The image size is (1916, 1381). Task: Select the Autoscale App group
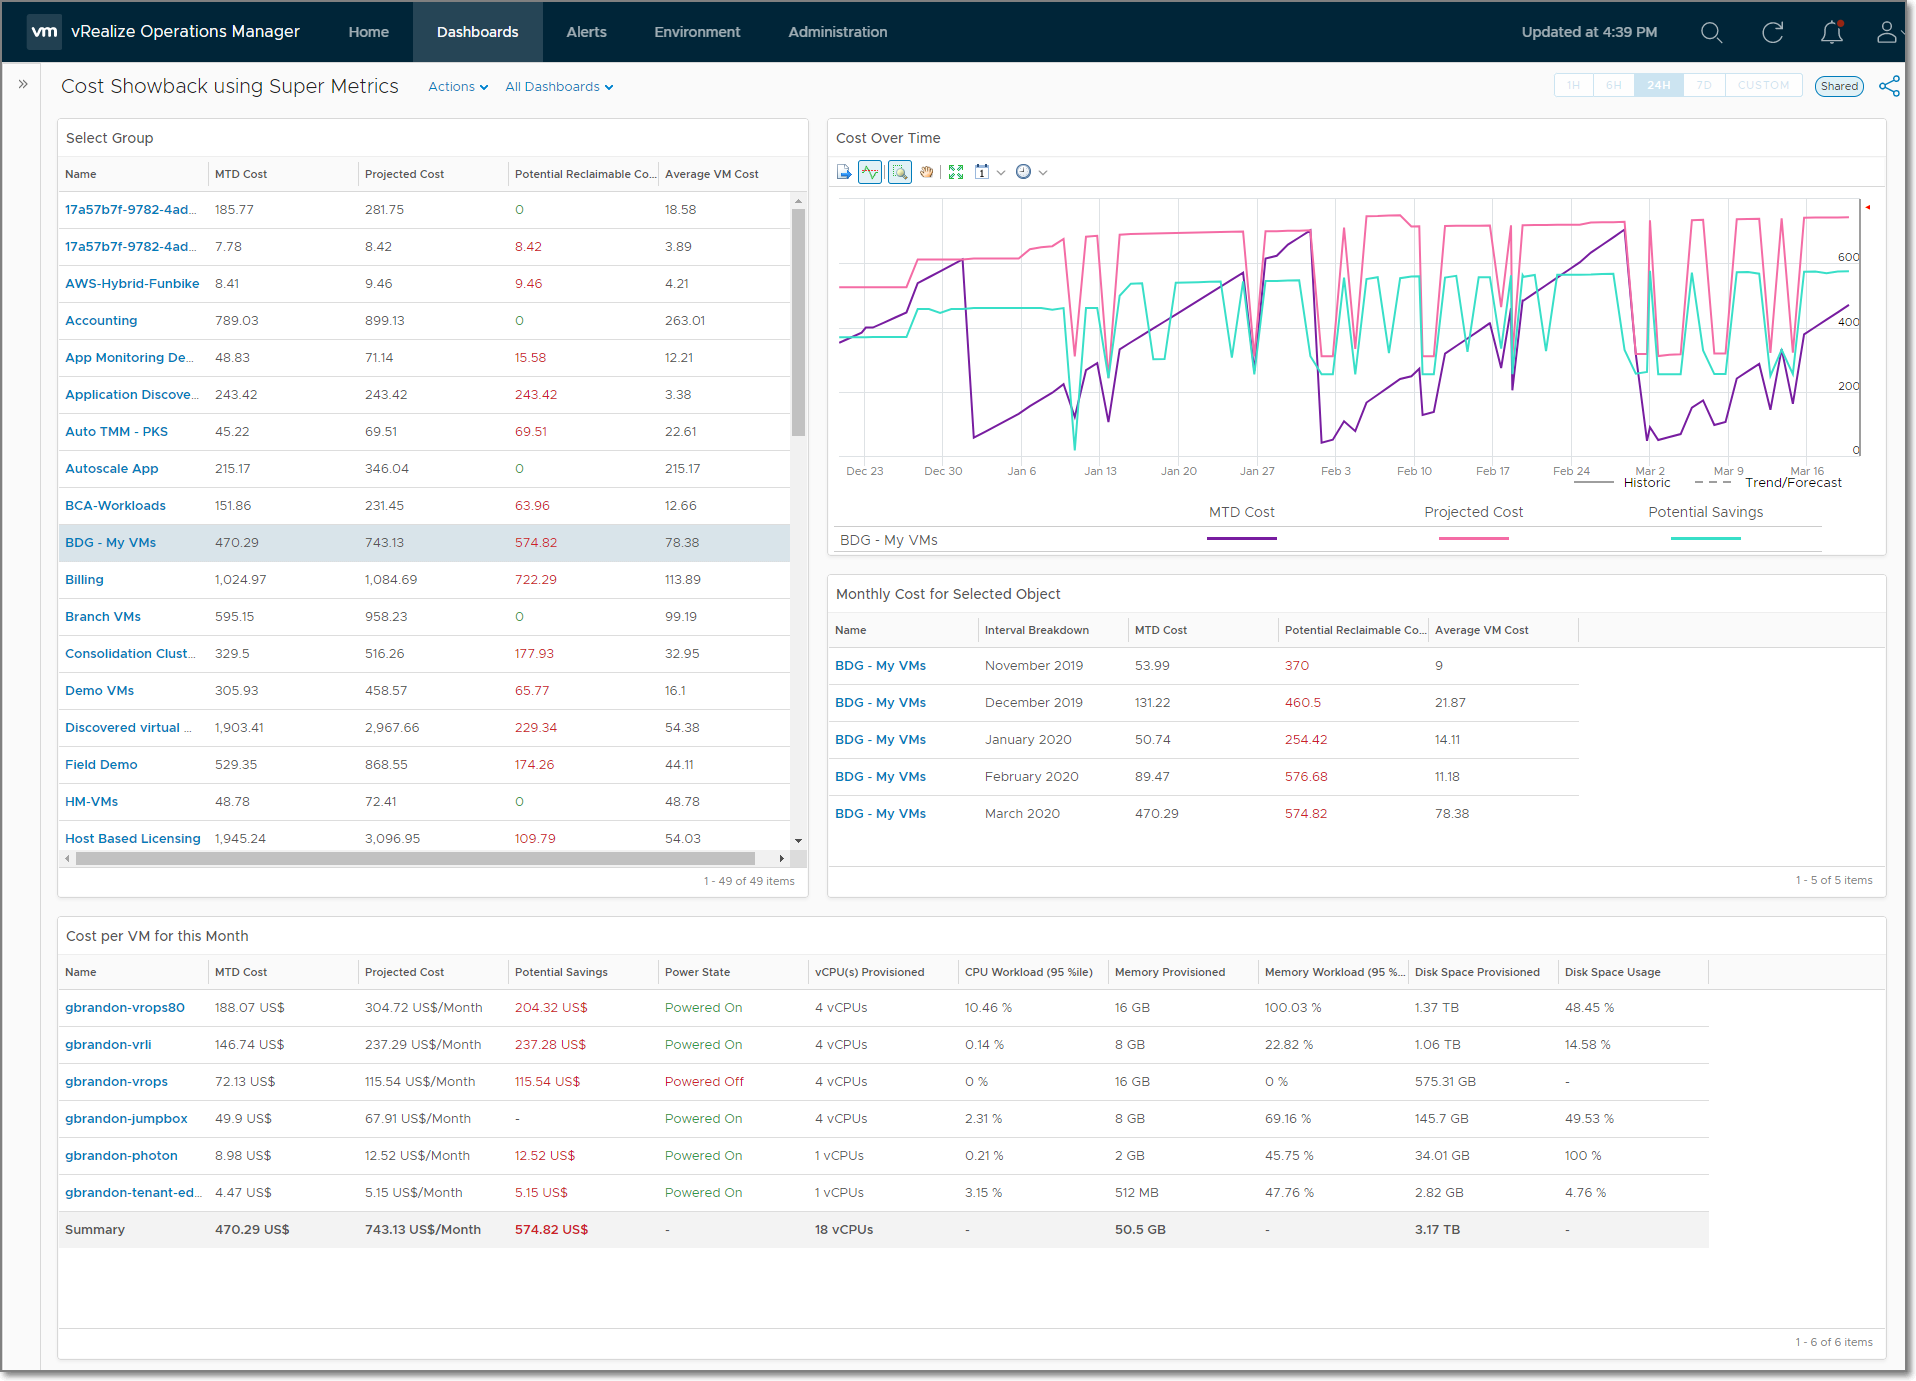point(111,469)
